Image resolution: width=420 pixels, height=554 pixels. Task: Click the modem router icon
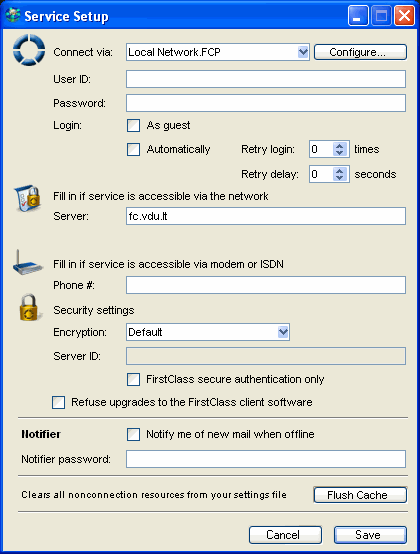click(28, 263)
